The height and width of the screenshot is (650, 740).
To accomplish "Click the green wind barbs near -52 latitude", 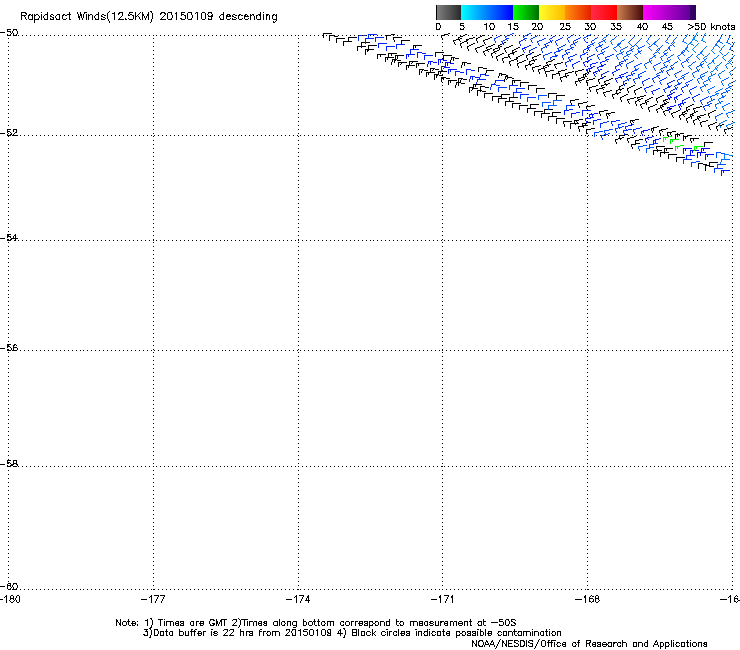I will pyautogui.click(x=681, y=143).
